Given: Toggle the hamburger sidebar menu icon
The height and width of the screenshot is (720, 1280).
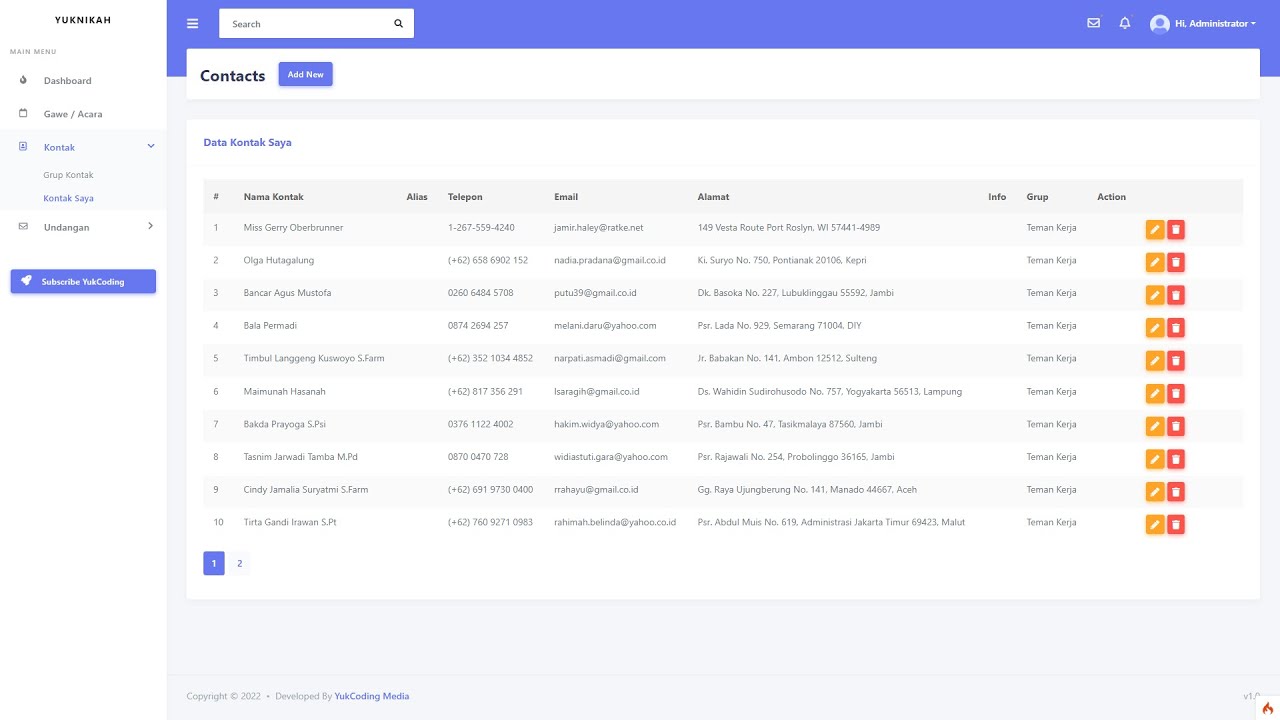Looking at the screenshot, I should click(193, 24).
